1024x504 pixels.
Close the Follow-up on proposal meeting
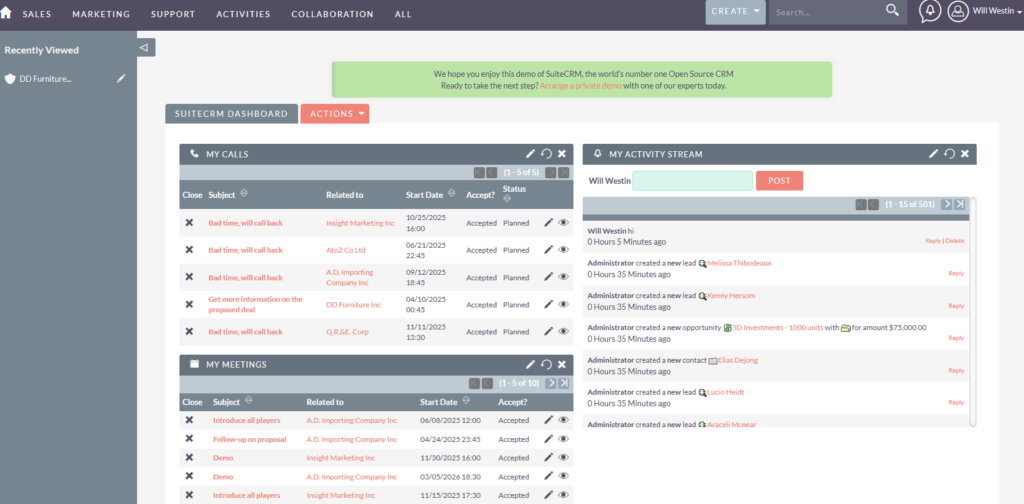[x=189, y=439]
